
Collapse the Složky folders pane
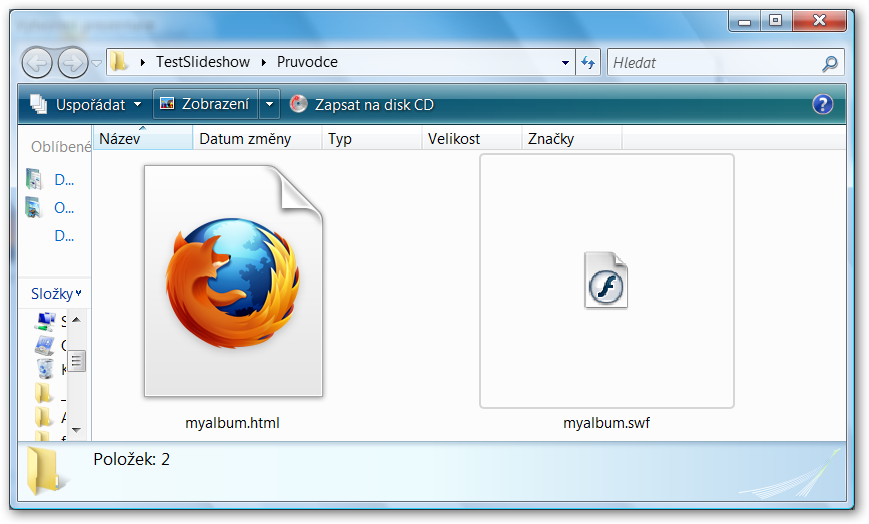pos(56,293)
